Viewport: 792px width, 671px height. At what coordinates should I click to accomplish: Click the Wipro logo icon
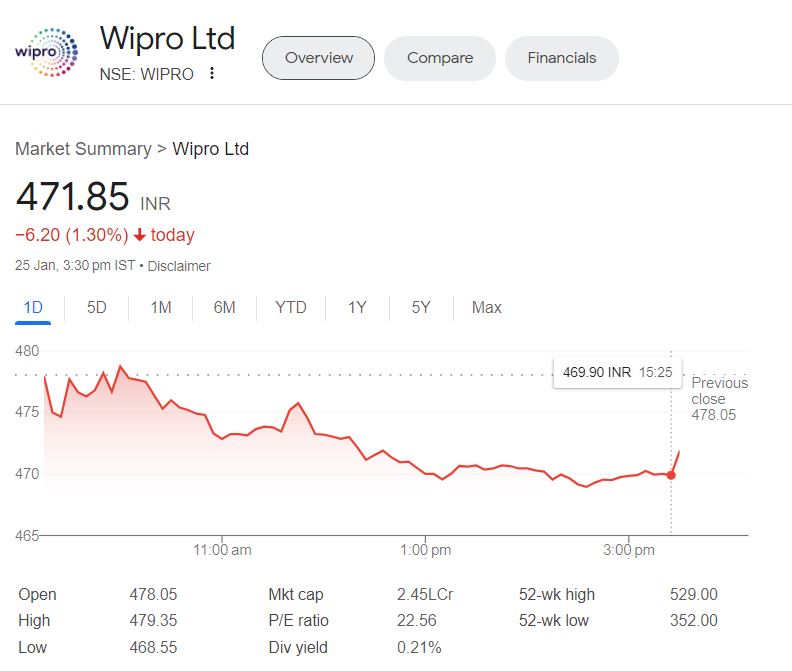pyautogui.click(x=46, y=53)
